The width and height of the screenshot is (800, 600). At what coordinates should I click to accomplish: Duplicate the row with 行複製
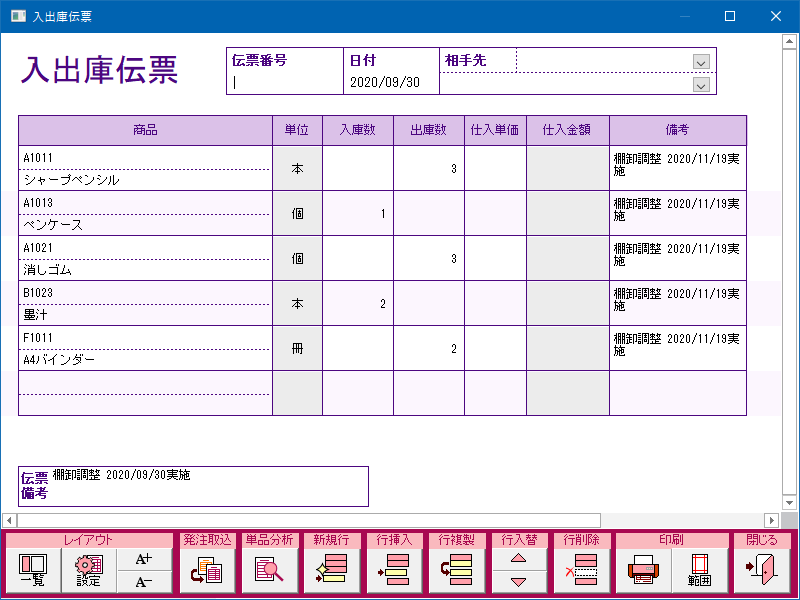click(x=456, y=571)
